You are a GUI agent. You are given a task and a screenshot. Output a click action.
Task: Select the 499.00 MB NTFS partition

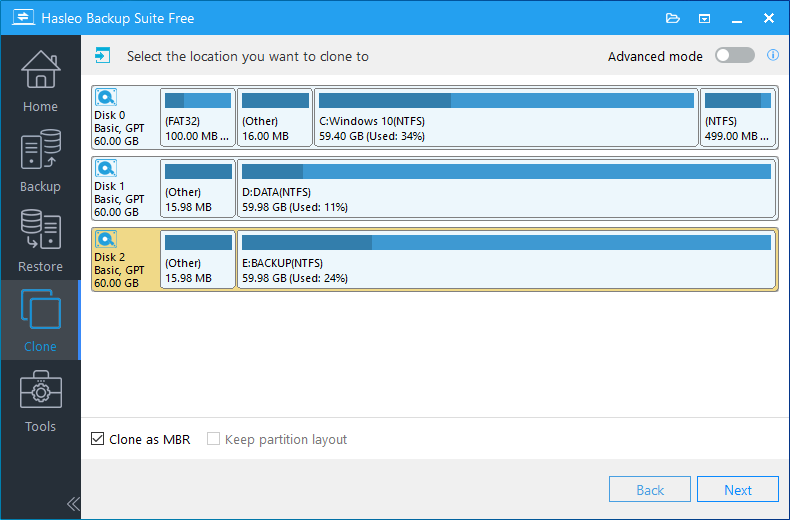tap(738, 117)
